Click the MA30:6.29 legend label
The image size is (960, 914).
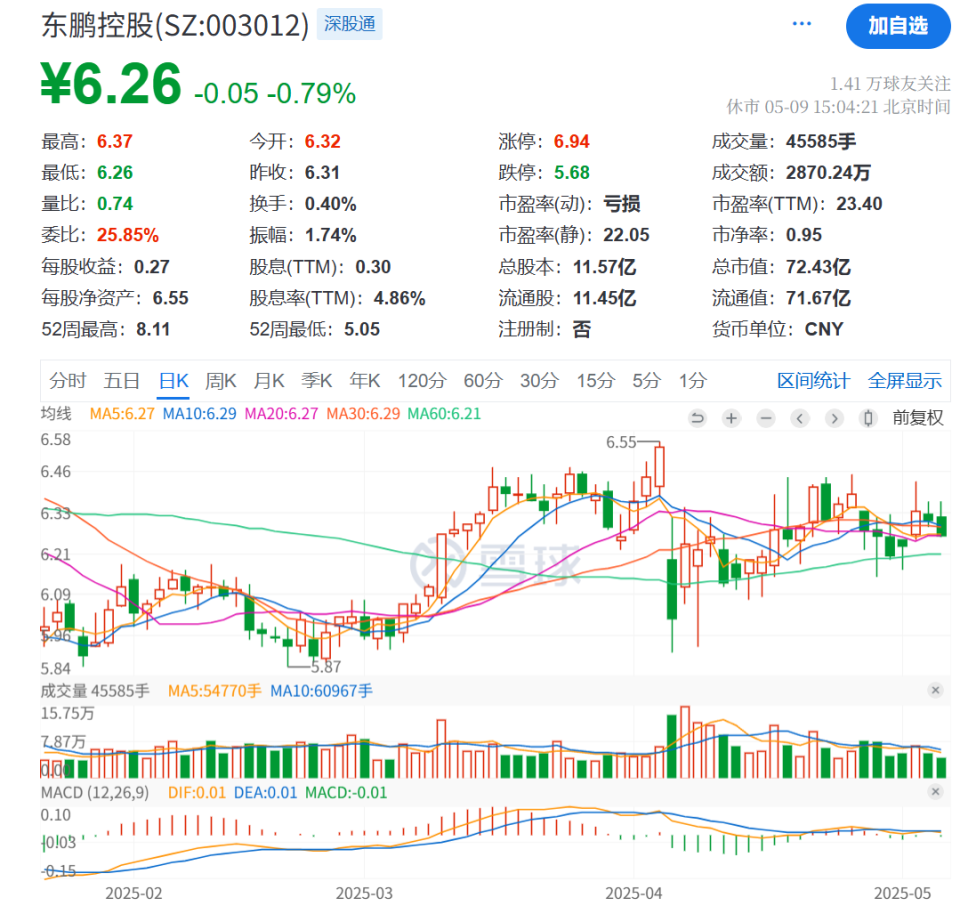[x=363, y=414]
